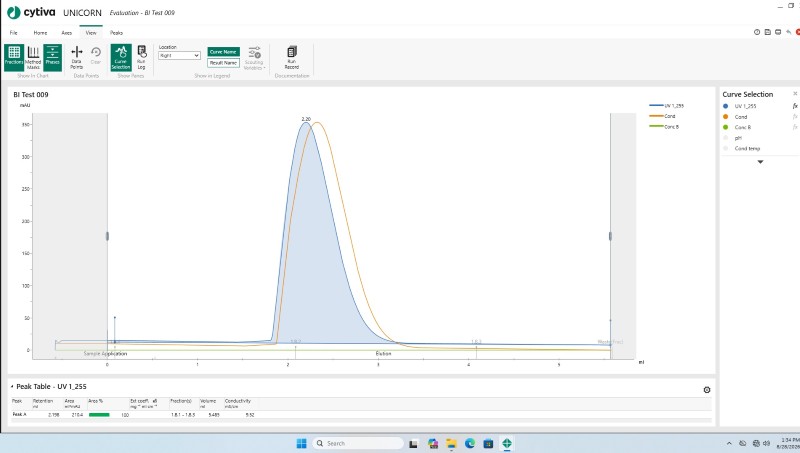Enable the pH curve
The width and height of the screenshot is (800, 453).
coord(726,138)
